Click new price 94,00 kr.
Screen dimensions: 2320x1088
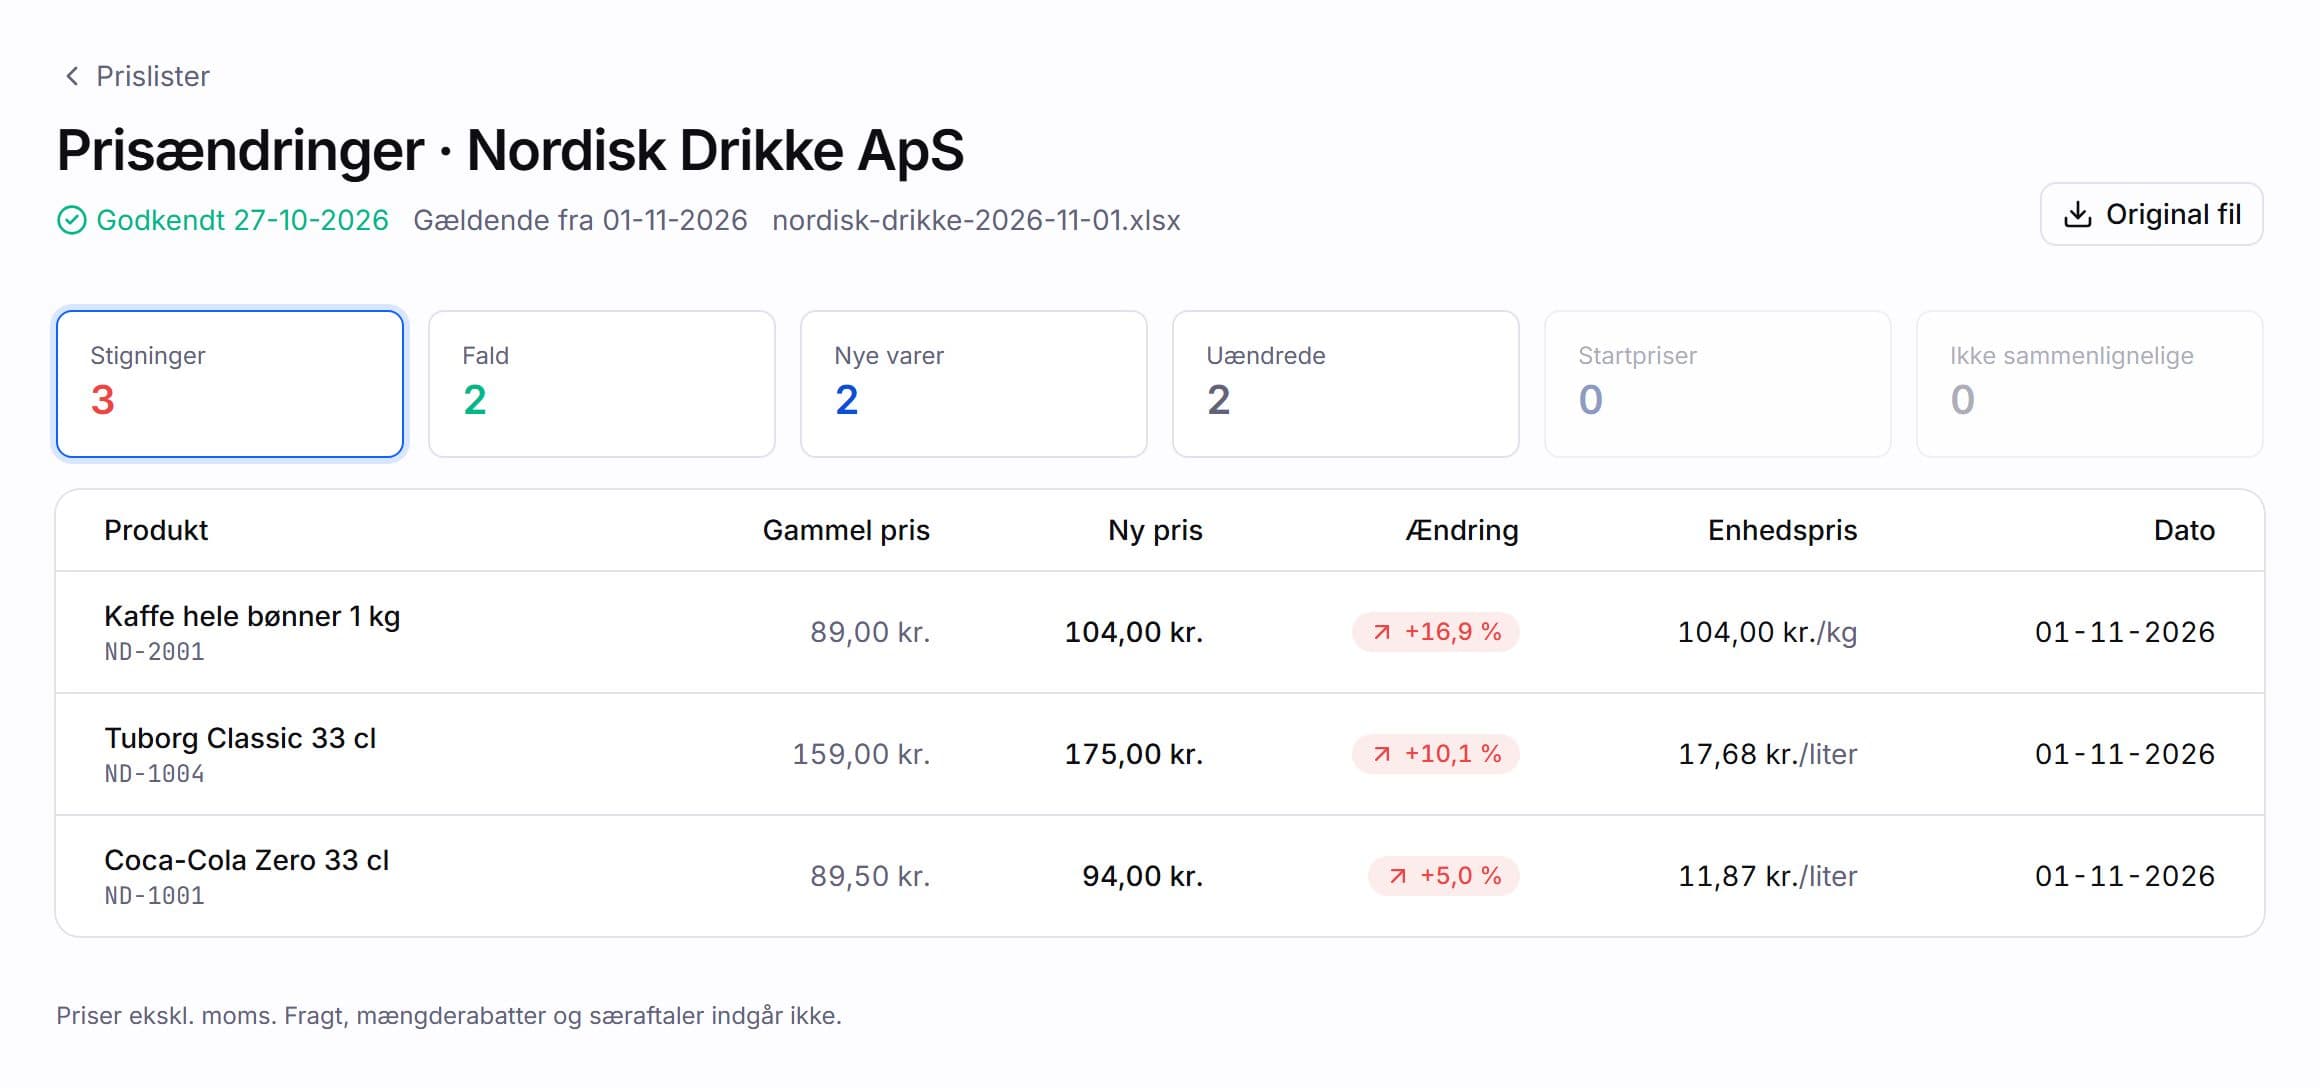[x=1143, y=876]
